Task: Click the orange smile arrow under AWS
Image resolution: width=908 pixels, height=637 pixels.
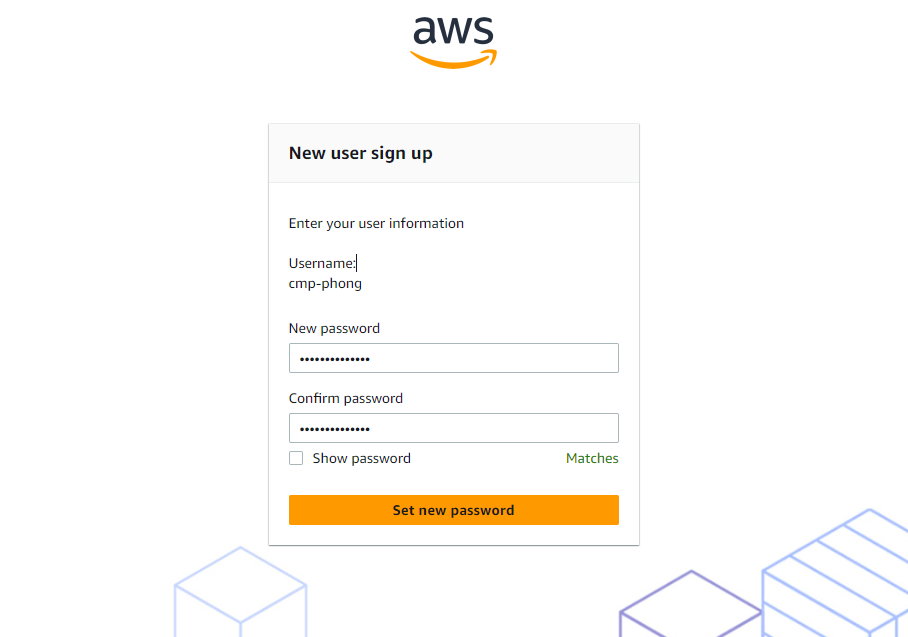Action: [x=453, y=61]
